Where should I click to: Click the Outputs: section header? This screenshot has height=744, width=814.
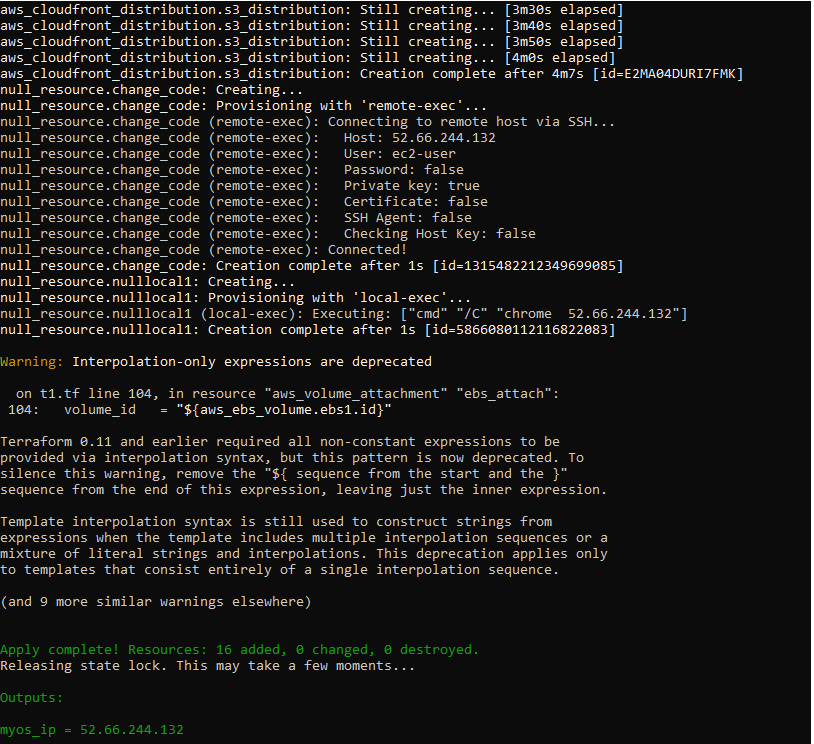(x=30, y=697)
